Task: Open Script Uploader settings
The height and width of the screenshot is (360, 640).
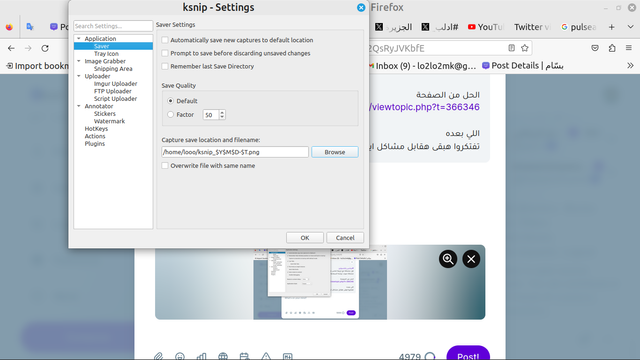Action: coord(116,99)
